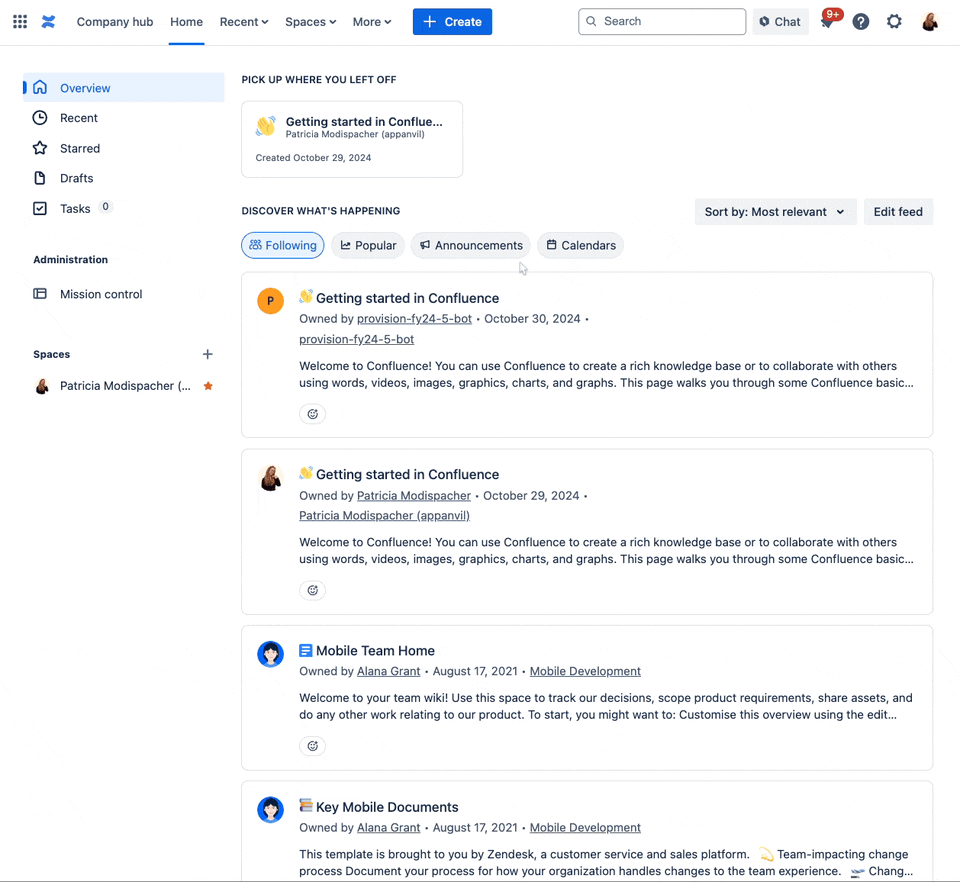960x882 pixels.
Task: Enable the Announcements feed filter
Action: 470,245
